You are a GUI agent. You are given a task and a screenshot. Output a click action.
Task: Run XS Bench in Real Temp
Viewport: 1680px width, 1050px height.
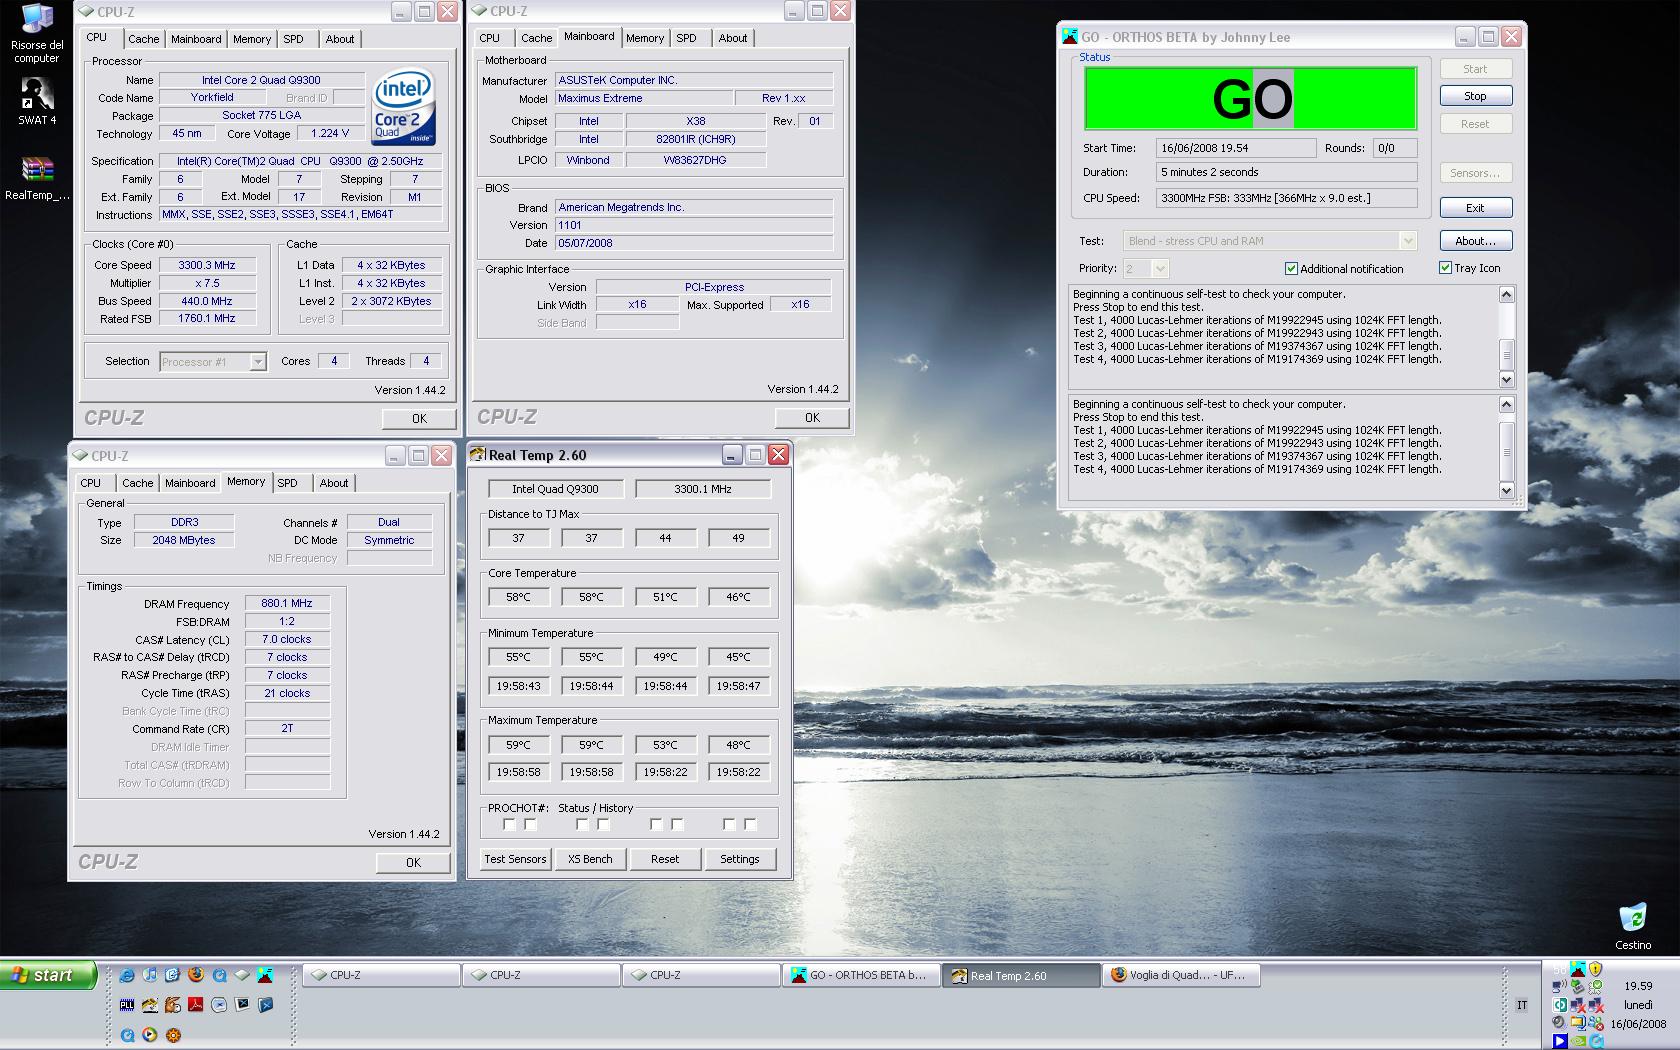pyautogui.click(x=590, y=859)
